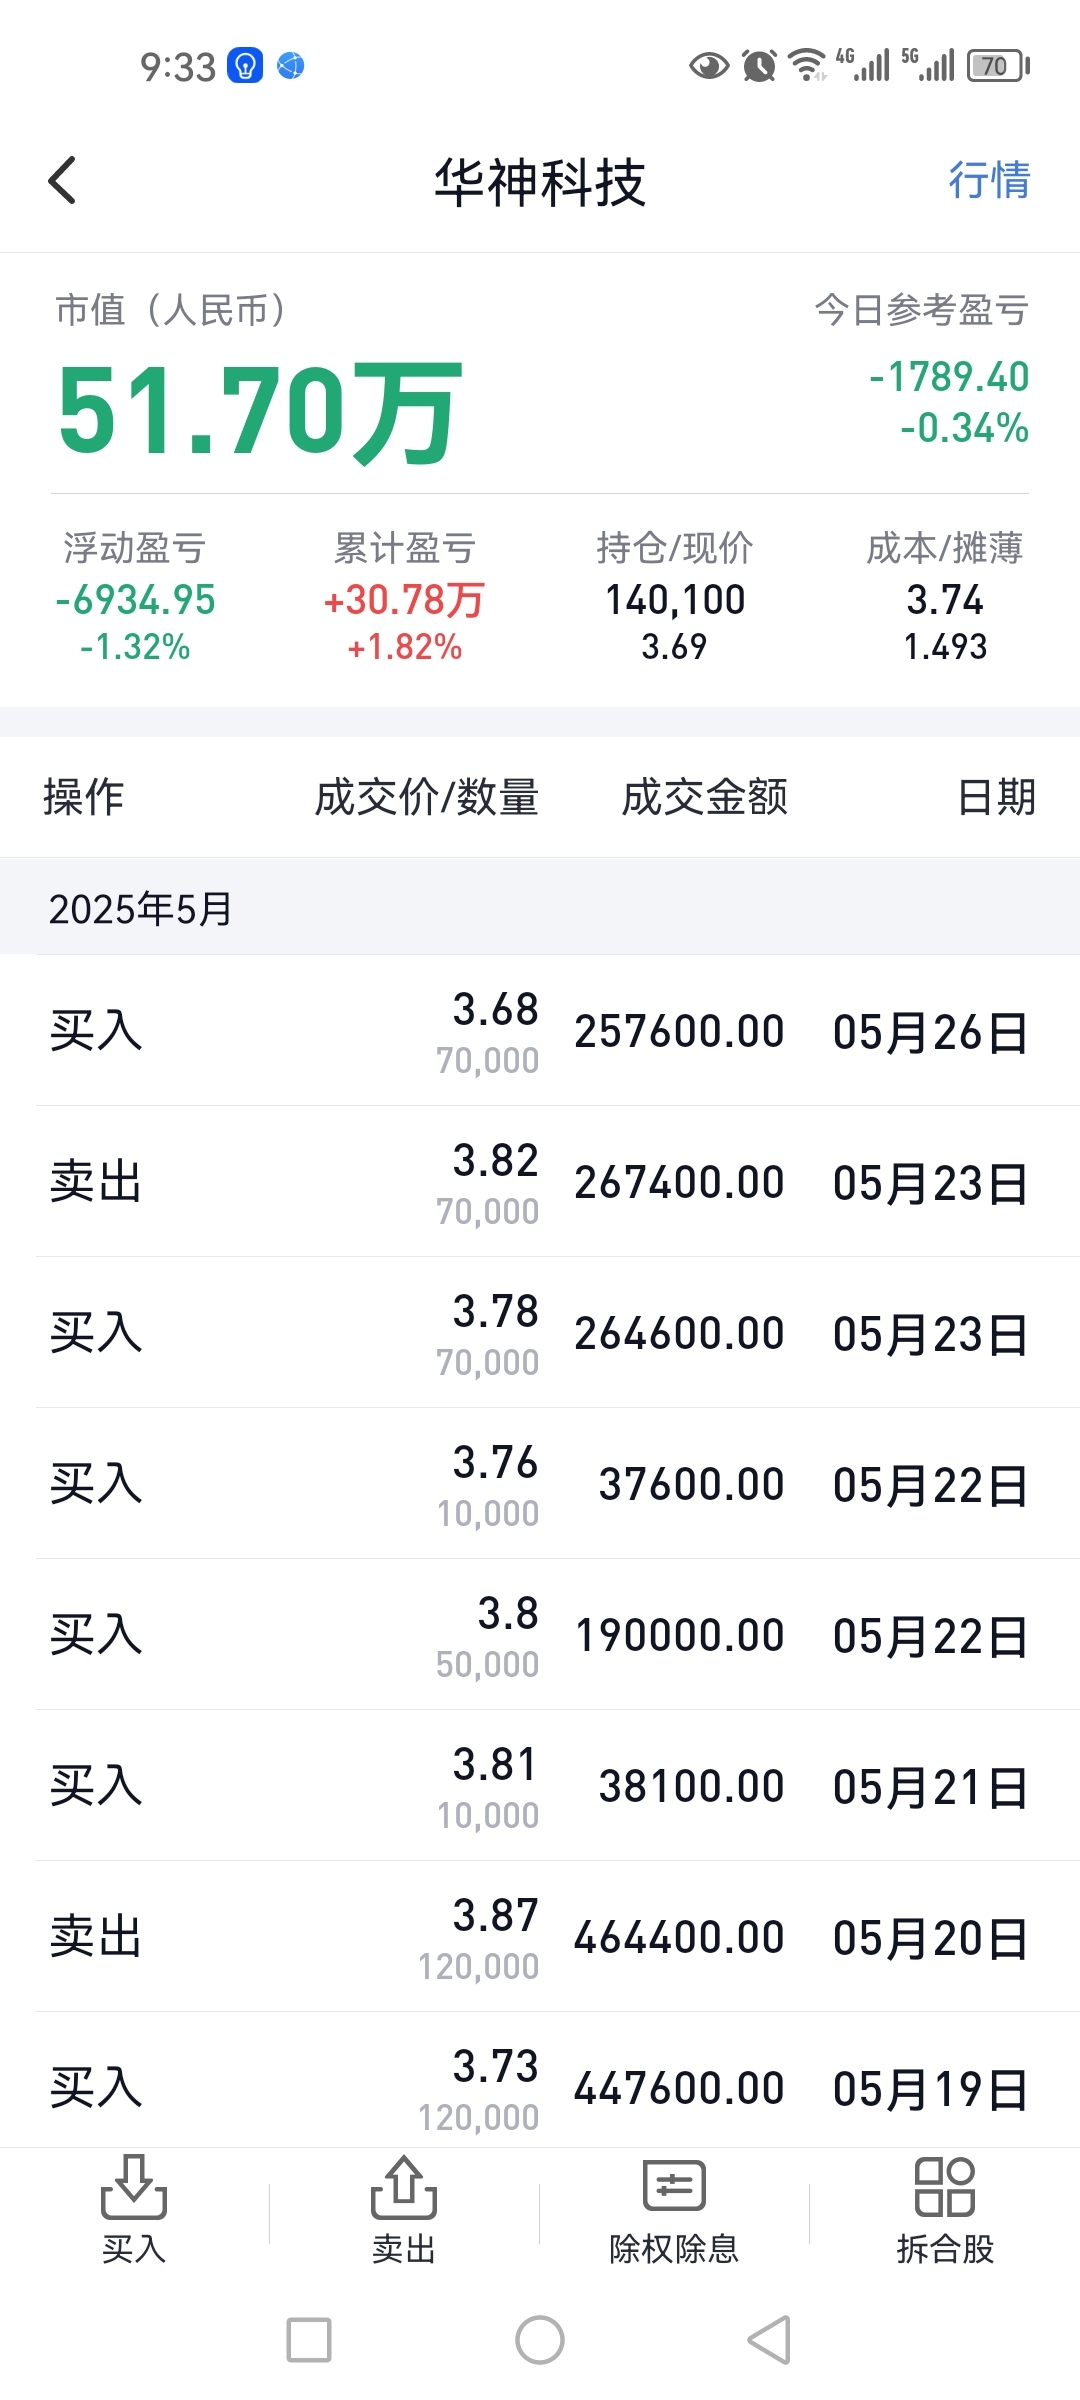Viewport: 1080px width, 2400px height.
Task: Tap the 浮动盈亏 -6934.95 stat
Action: 135,597
